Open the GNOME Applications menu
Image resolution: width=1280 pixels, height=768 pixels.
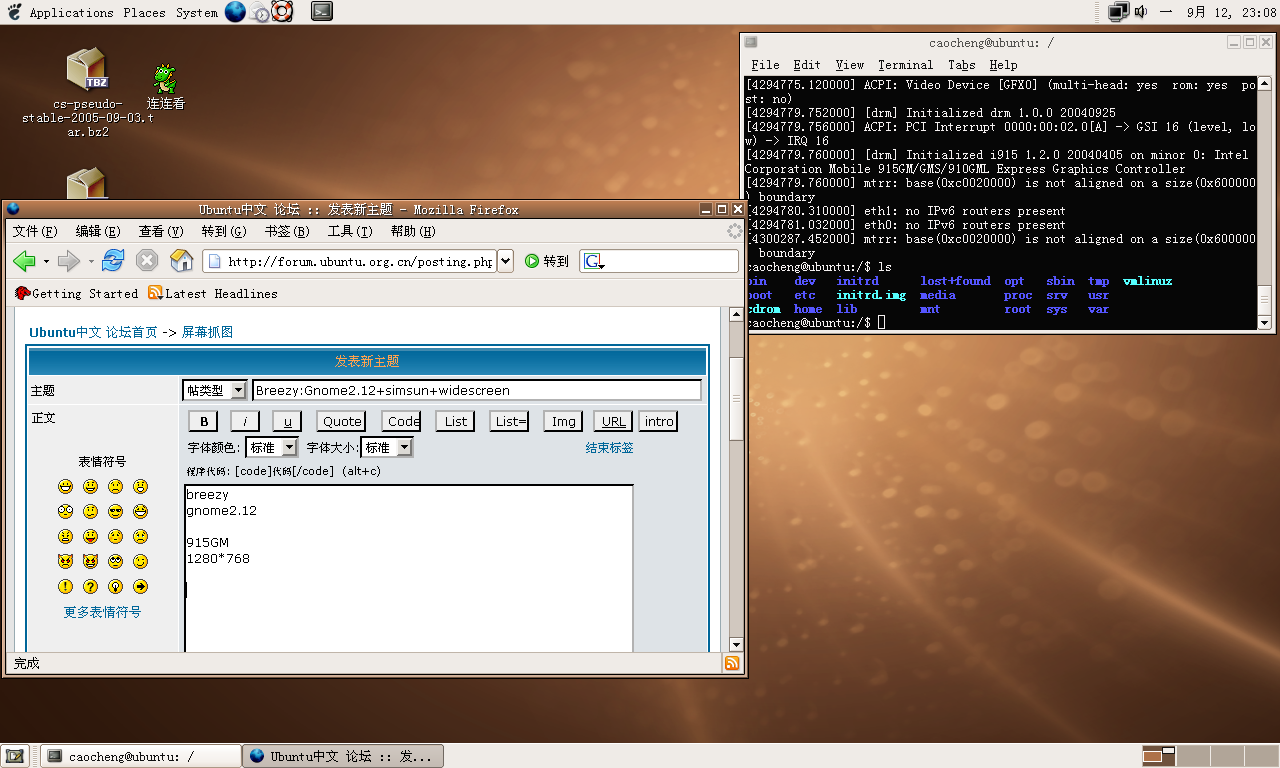coord(71,13)
